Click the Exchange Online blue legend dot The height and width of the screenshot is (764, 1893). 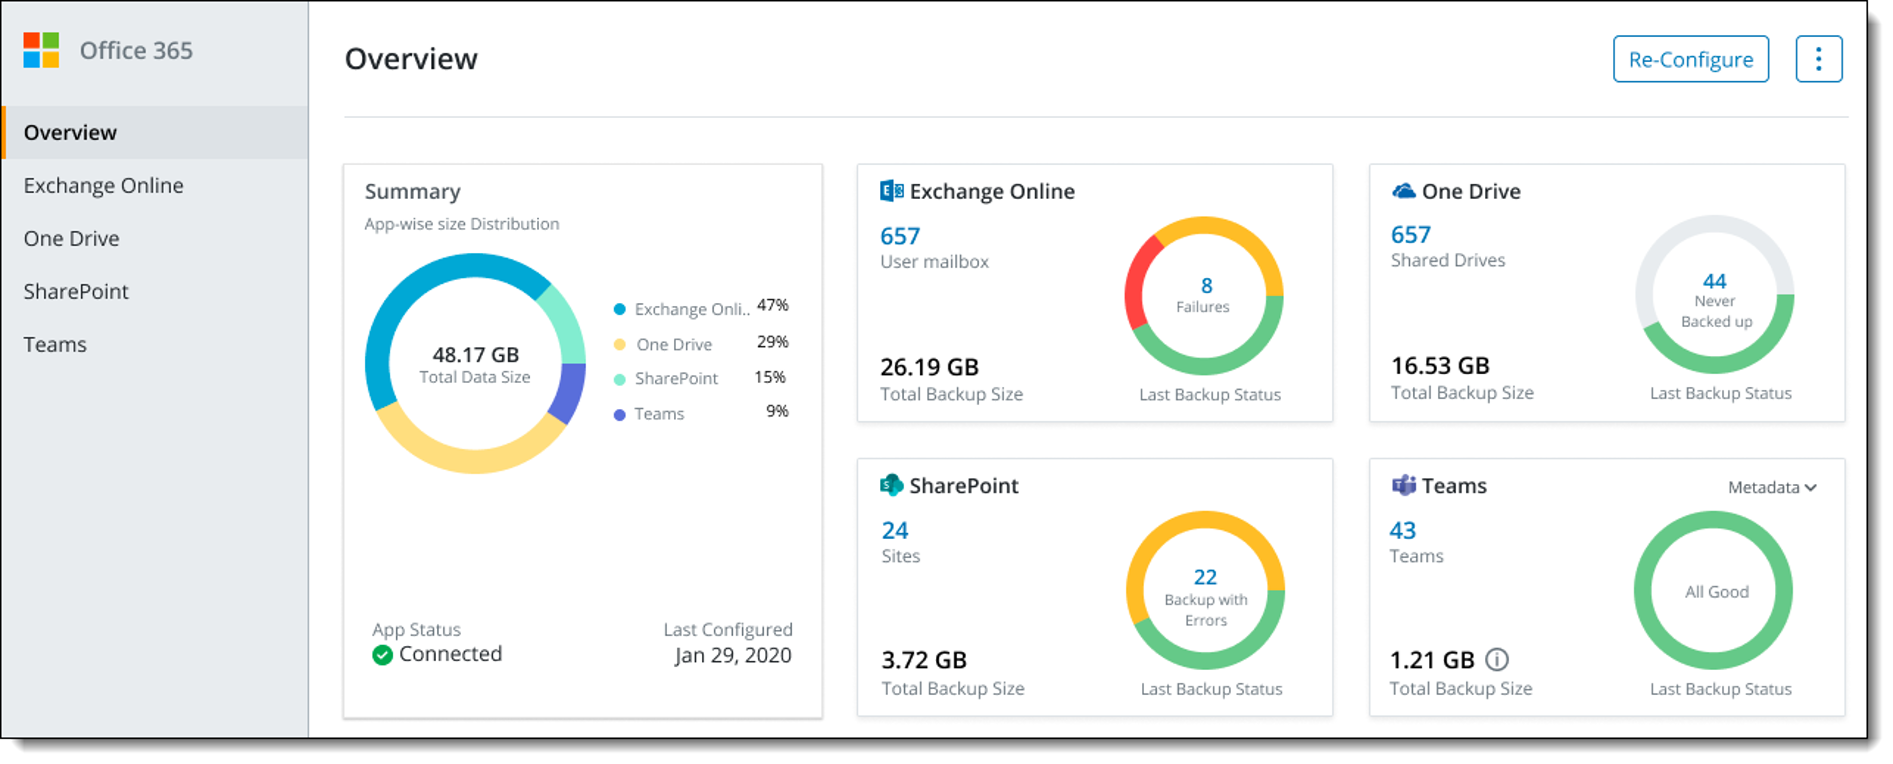[x=620, y=309]
